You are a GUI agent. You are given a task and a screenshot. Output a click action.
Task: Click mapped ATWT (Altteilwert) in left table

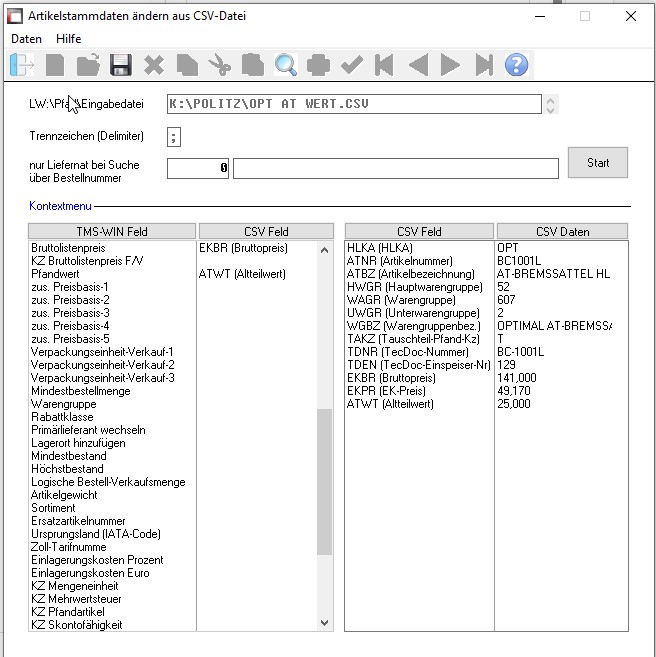(242, 274)
